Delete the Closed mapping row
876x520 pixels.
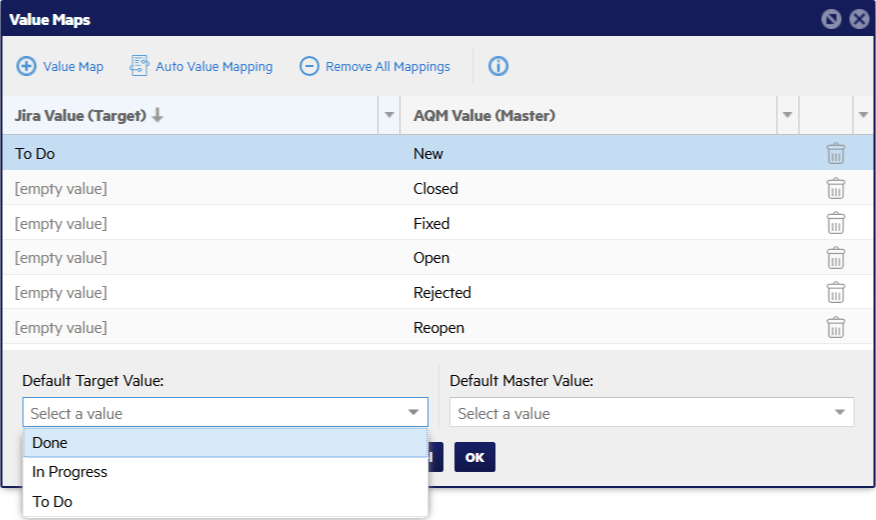click(835, 189)
